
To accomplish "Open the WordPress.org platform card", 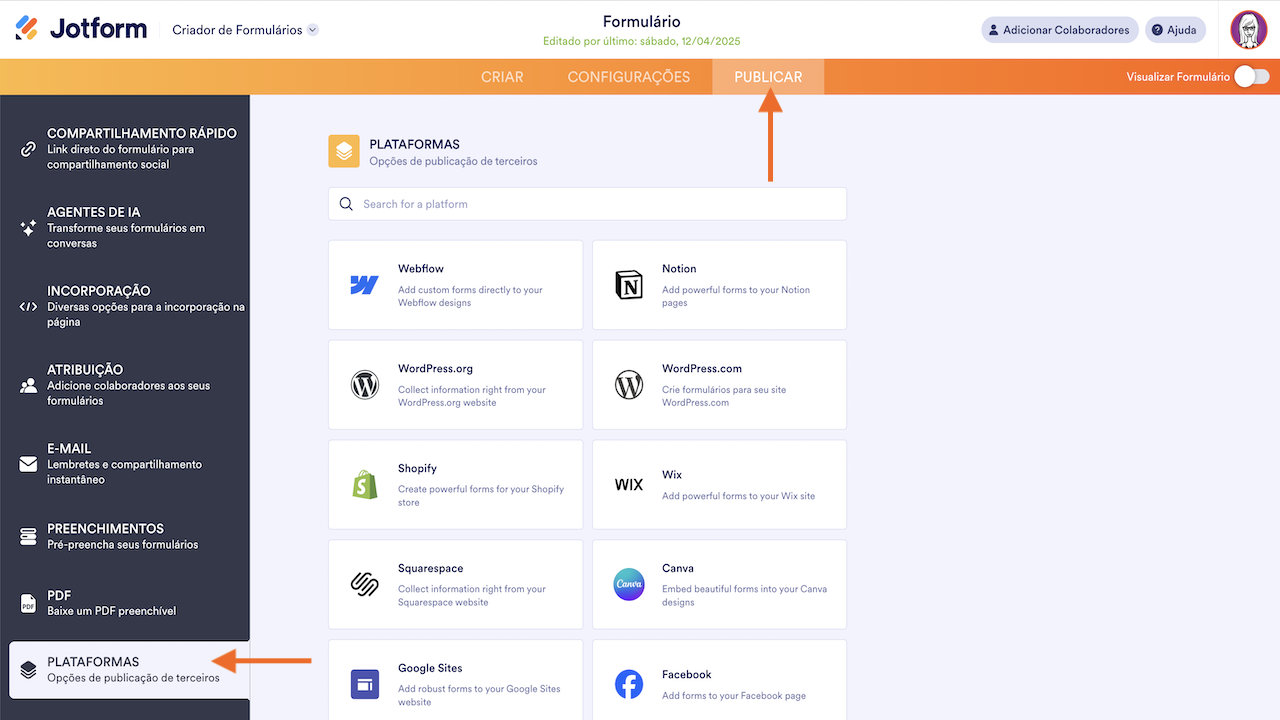I will tap(455, 385).
